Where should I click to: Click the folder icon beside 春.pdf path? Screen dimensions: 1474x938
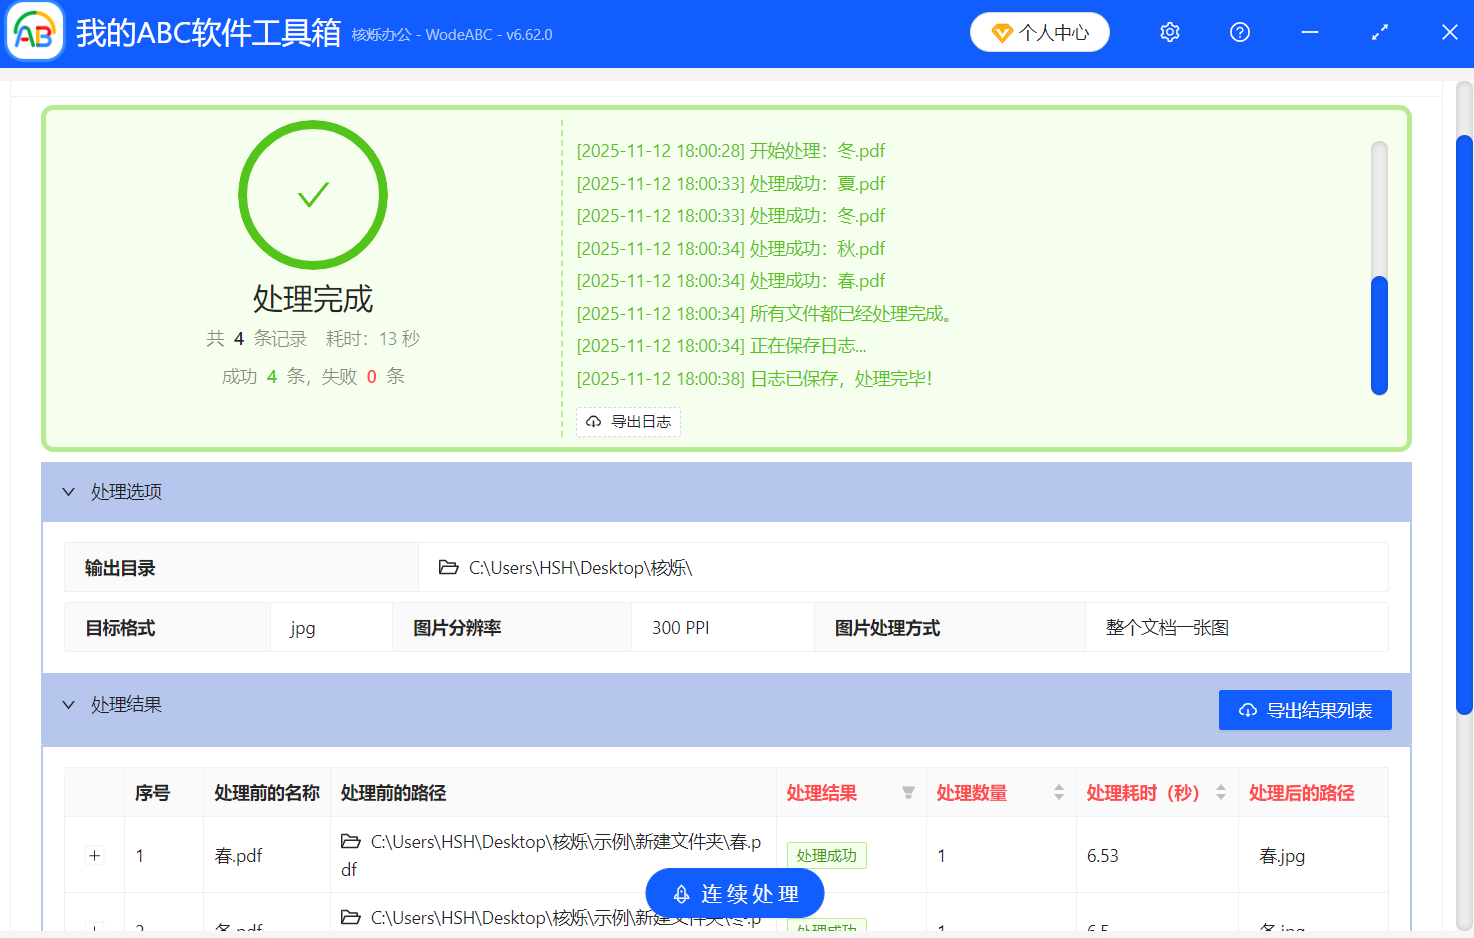pyautogui.click(x=351, y=842)
